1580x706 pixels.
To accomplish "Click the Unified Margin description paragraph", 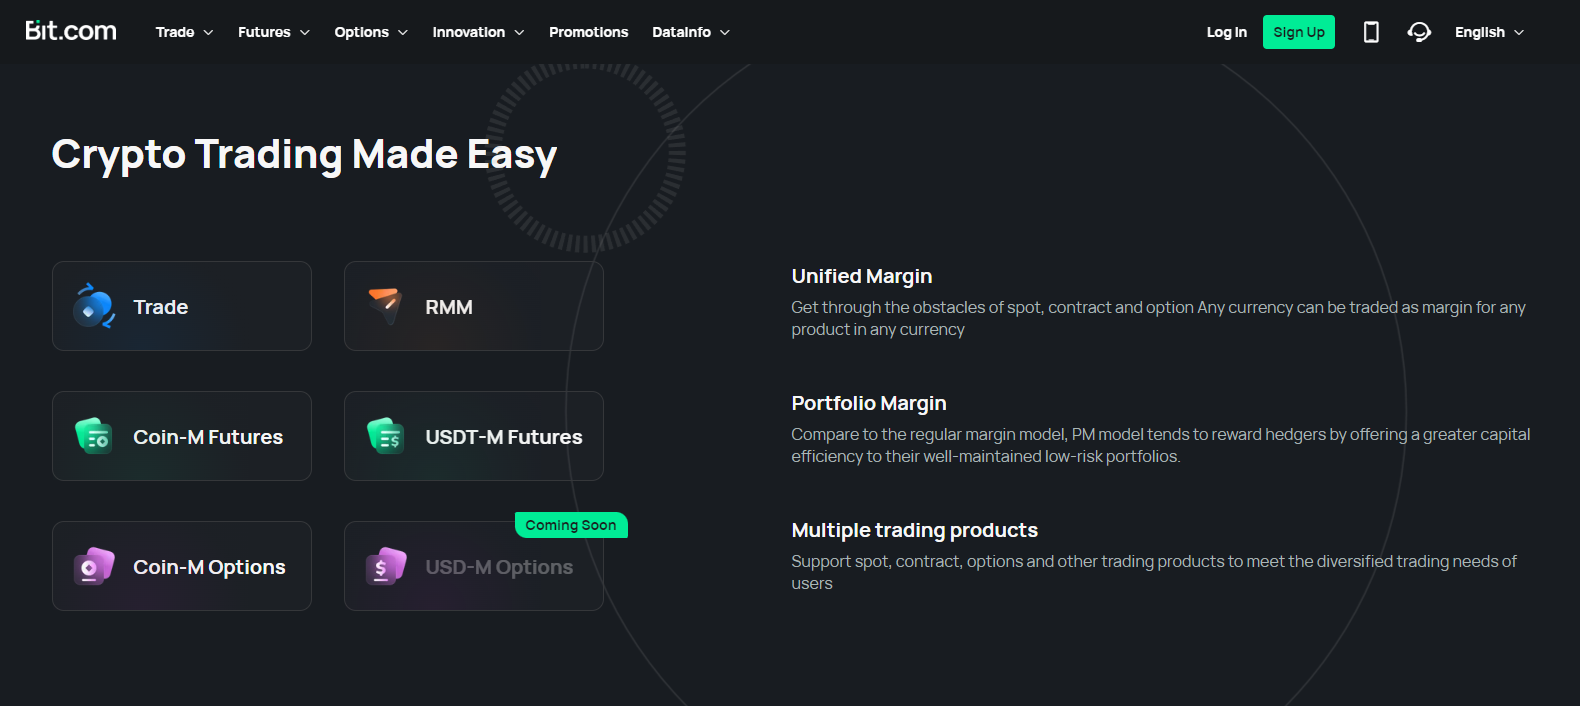I will [1158, 318].
